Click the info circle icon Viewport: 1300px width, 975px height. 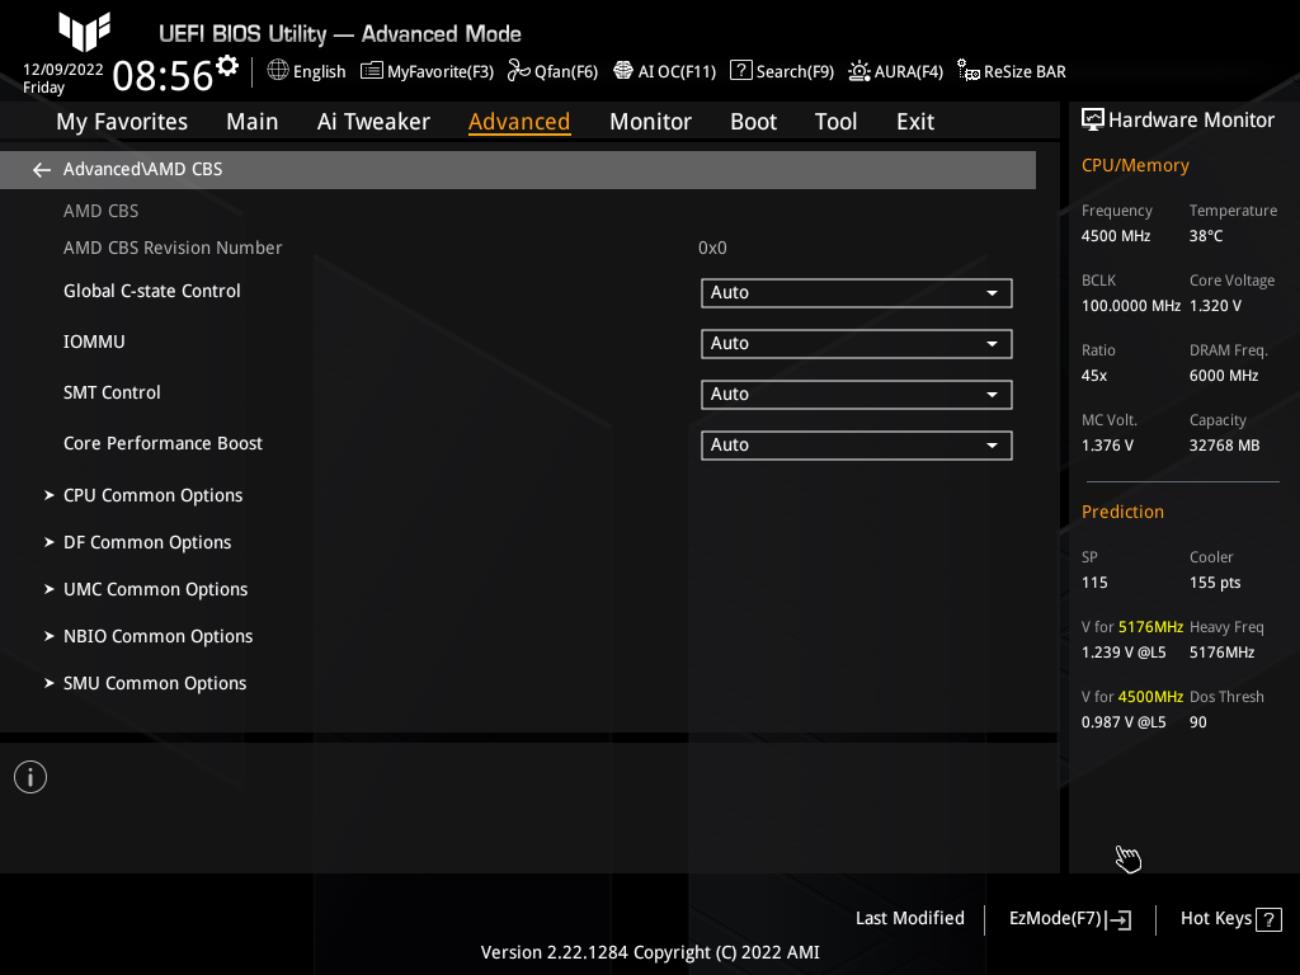point(30,777)
